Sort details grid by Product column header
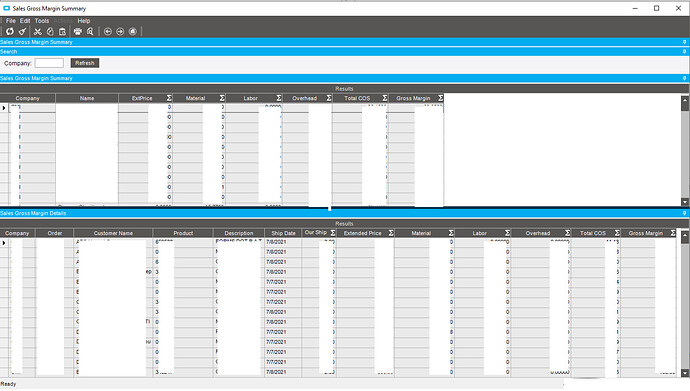This screenshot has height=391, width=690. pos(183,233)
